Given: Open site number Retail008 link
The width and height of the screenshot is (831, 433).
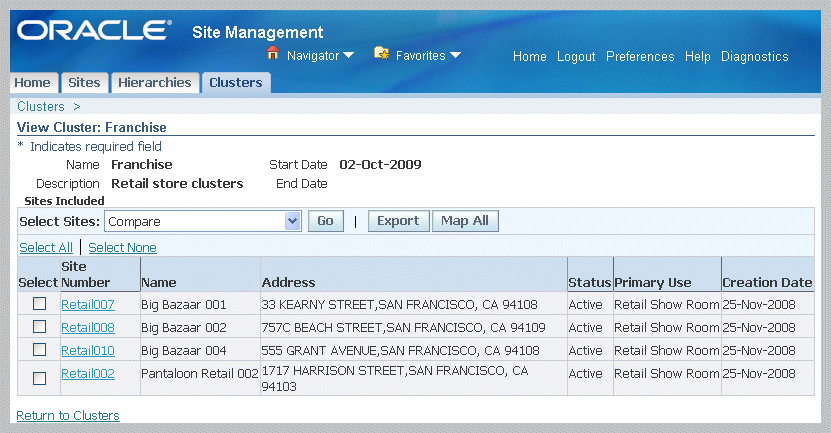Looking at the screenshot, I should coord(88,328).
